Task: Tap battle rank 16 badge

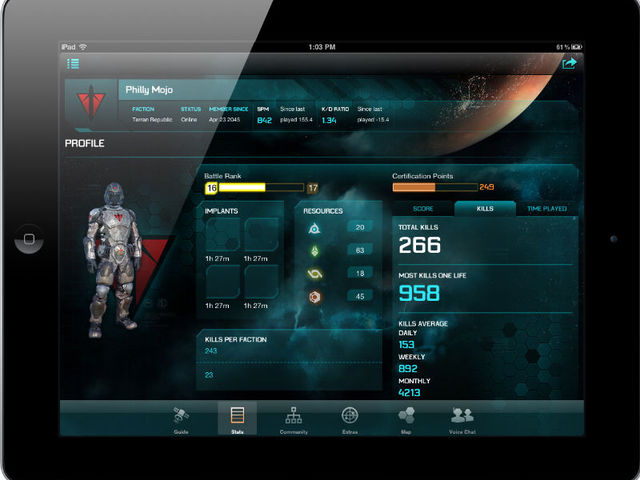Action: [x=211, y=188]
